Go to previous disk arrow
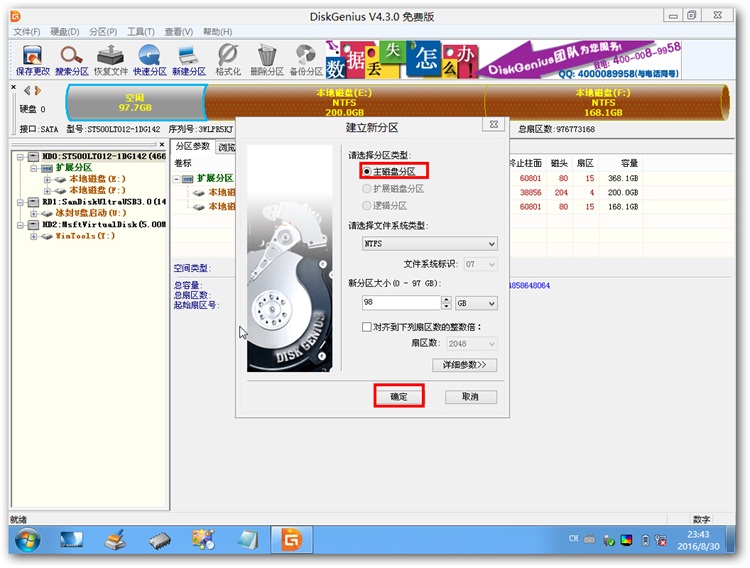750x568 pixels. [27, 90]
